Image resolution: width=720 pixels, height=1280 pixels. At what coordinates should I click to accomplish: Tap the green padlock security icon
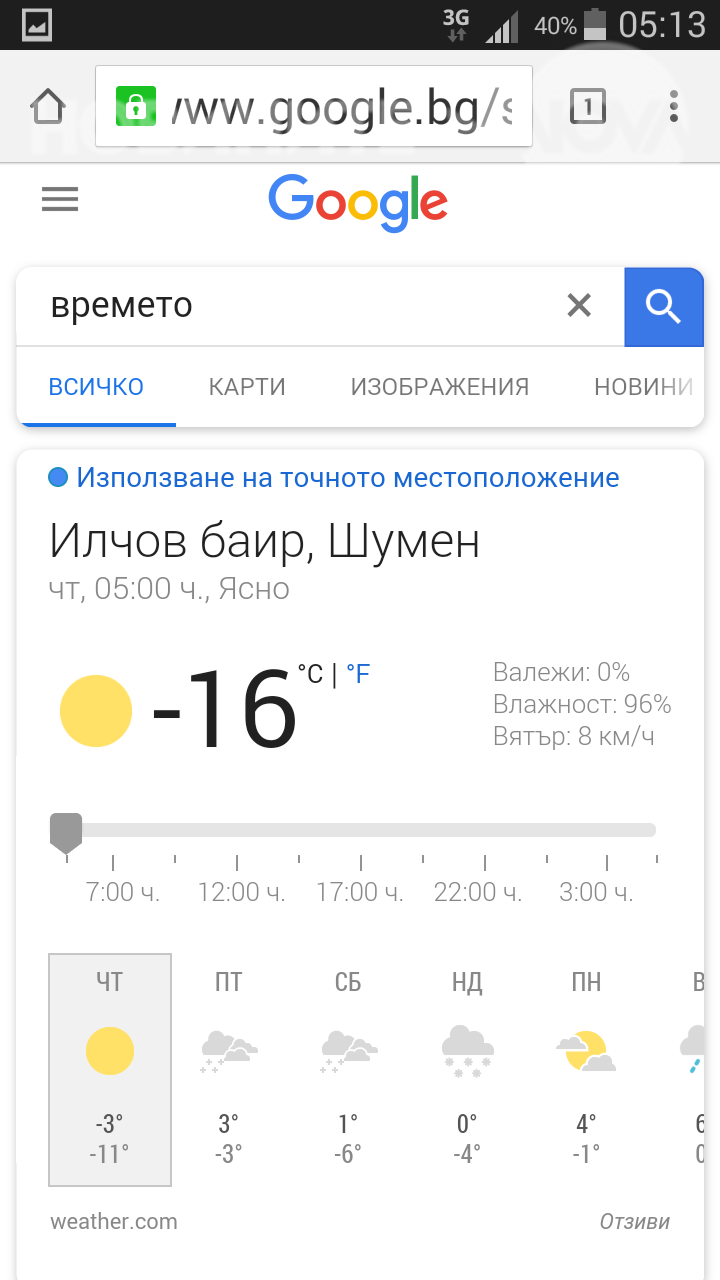click(x=133, y=106)
